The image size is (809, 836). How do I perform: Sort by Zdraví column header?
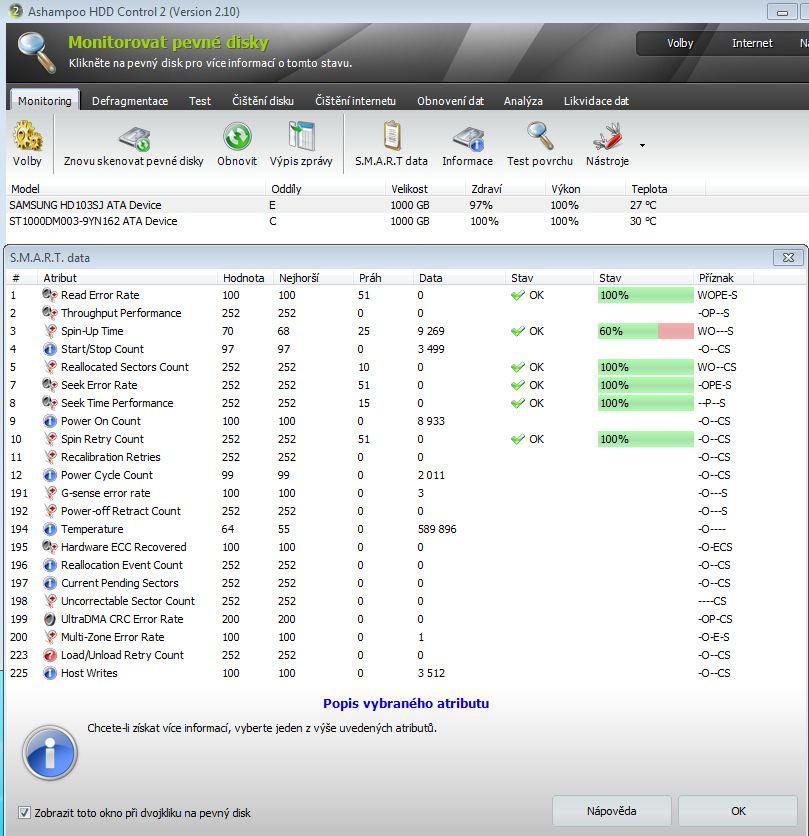504,189
